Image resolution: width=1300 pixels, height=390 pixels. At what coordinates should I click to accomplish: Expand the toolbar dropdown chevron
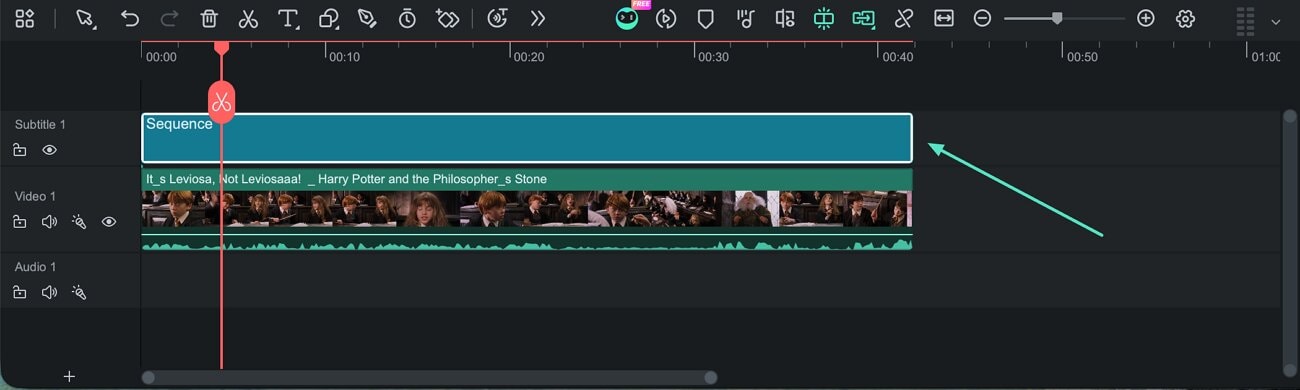point(1275,21)
